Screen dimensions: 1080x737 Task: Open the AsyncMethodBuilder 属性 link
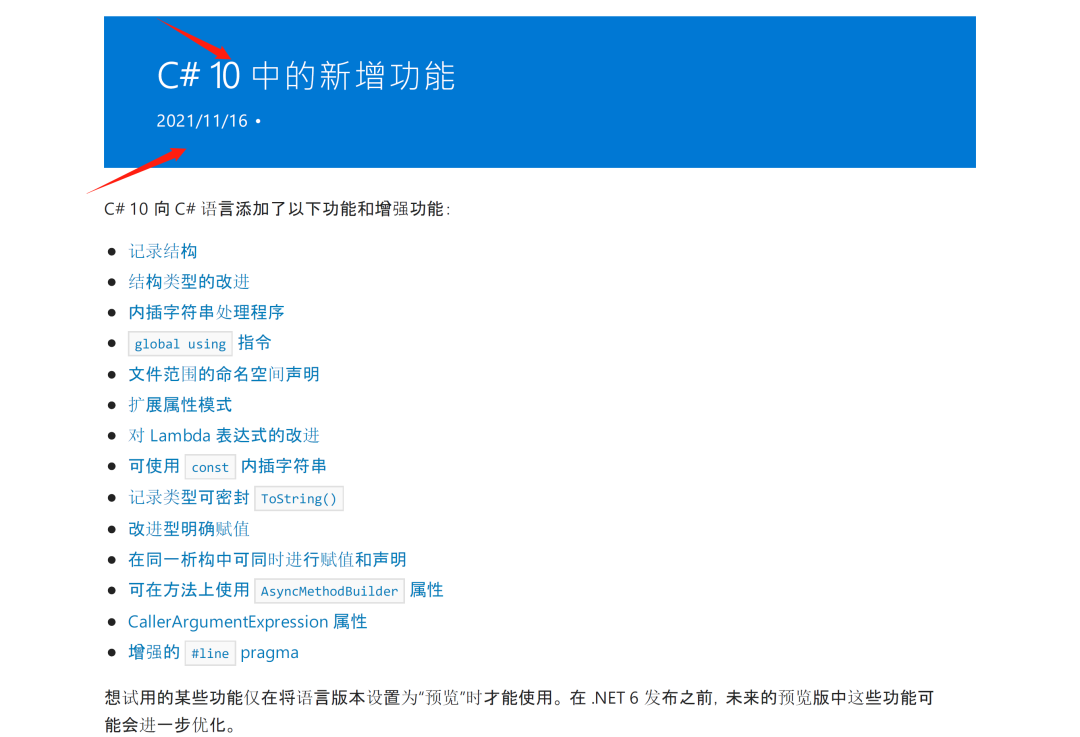pyautogui.click(x=286, y=590)
